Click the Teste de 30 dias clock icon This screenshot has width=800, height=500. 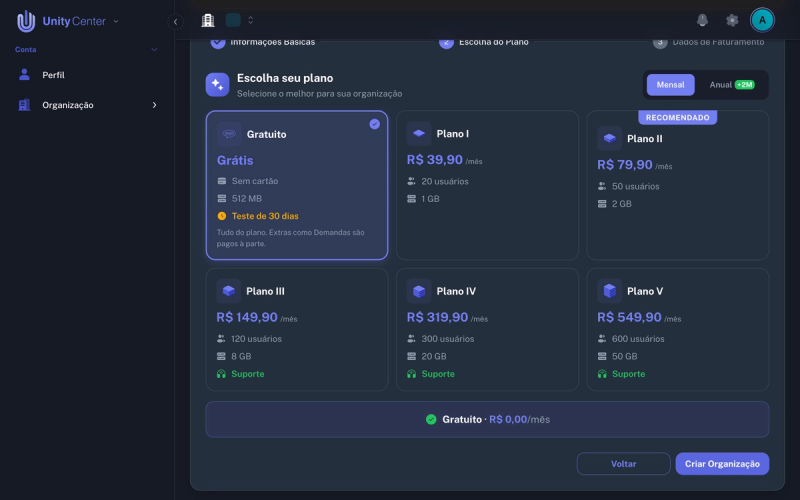[221, 216]
